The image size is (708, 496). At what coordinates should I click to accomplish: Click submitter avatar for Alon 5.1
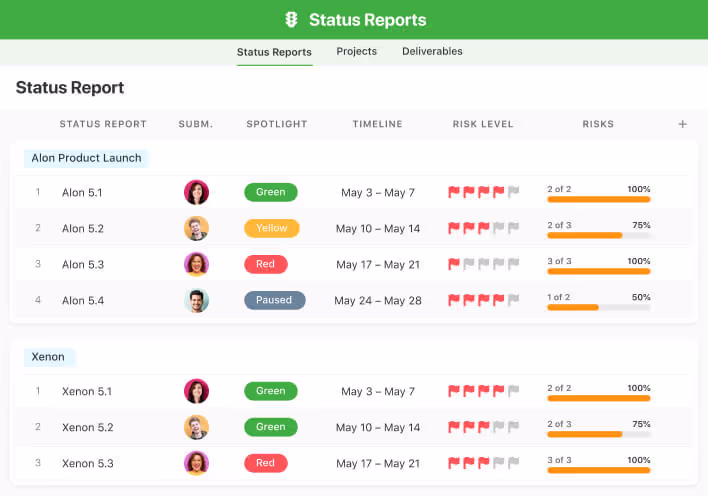click(x=196, y=192)
